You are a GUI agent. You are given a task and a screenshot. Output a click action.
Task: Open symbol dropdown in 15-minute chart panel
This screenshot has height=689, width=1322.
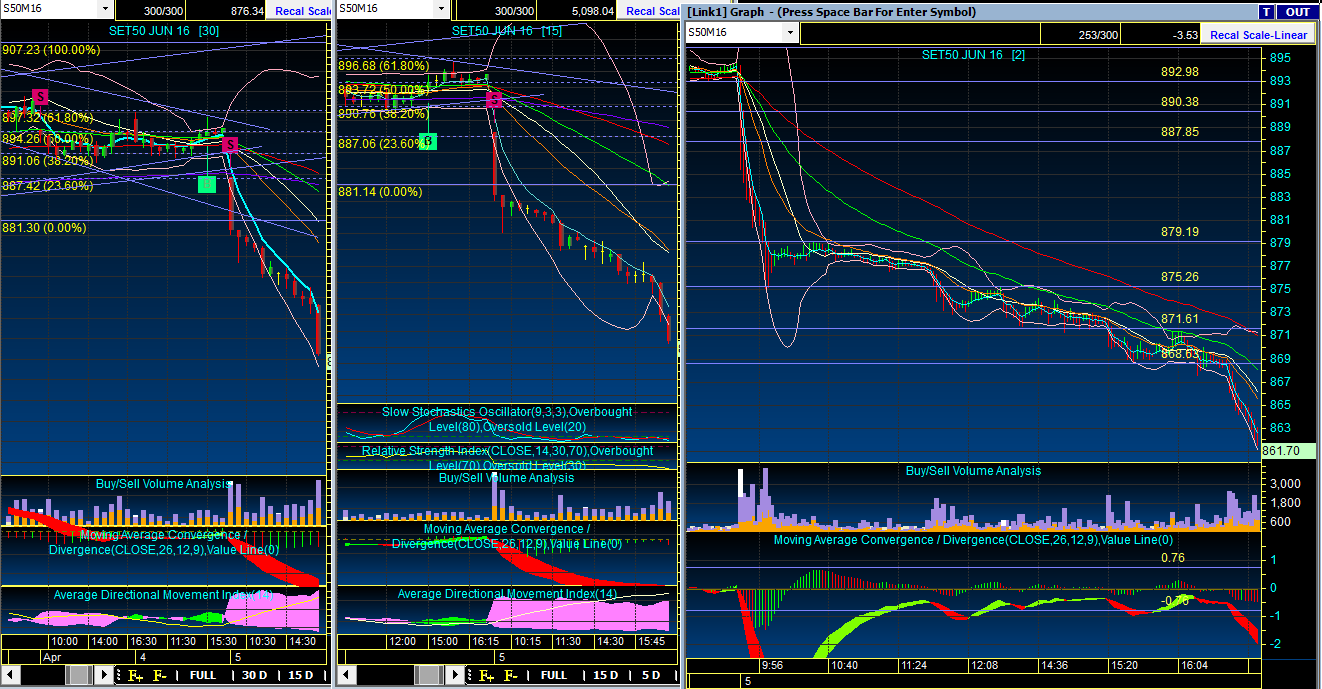443,8
